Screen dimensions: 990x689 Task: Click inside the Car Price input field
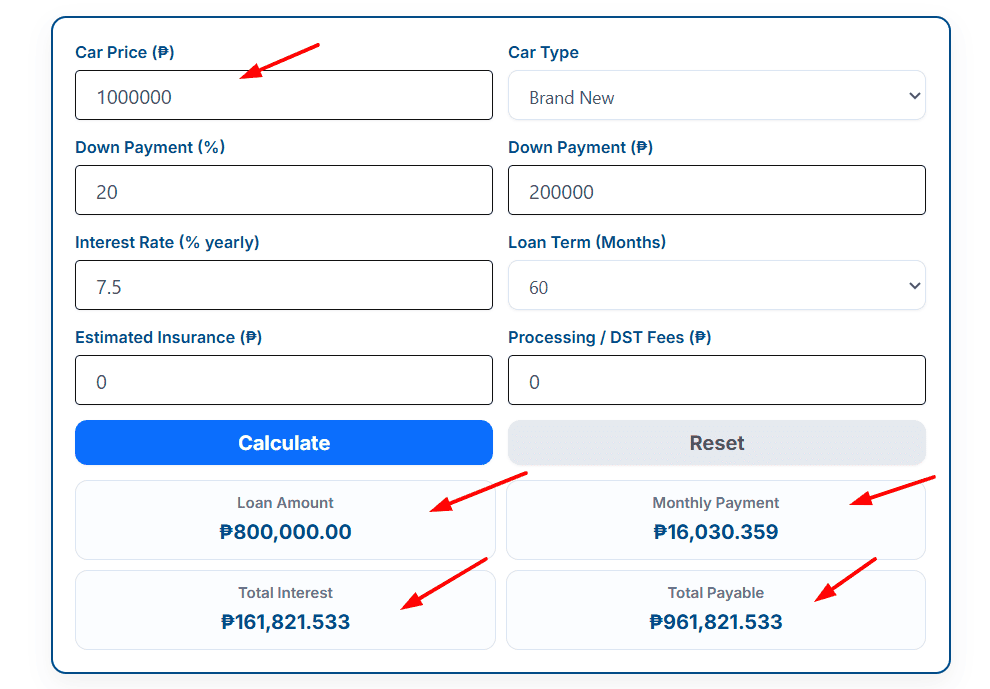[x=284, y=95]
